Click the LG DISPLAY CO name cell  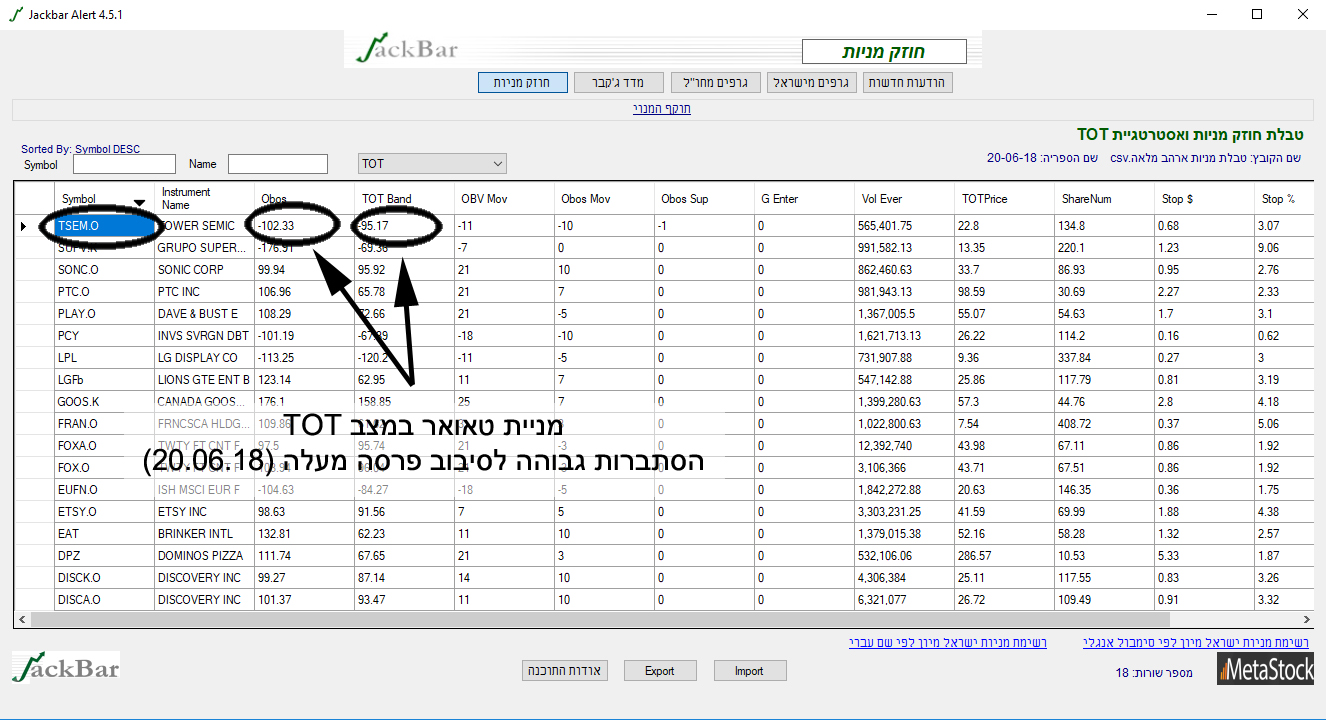[204, 358]
